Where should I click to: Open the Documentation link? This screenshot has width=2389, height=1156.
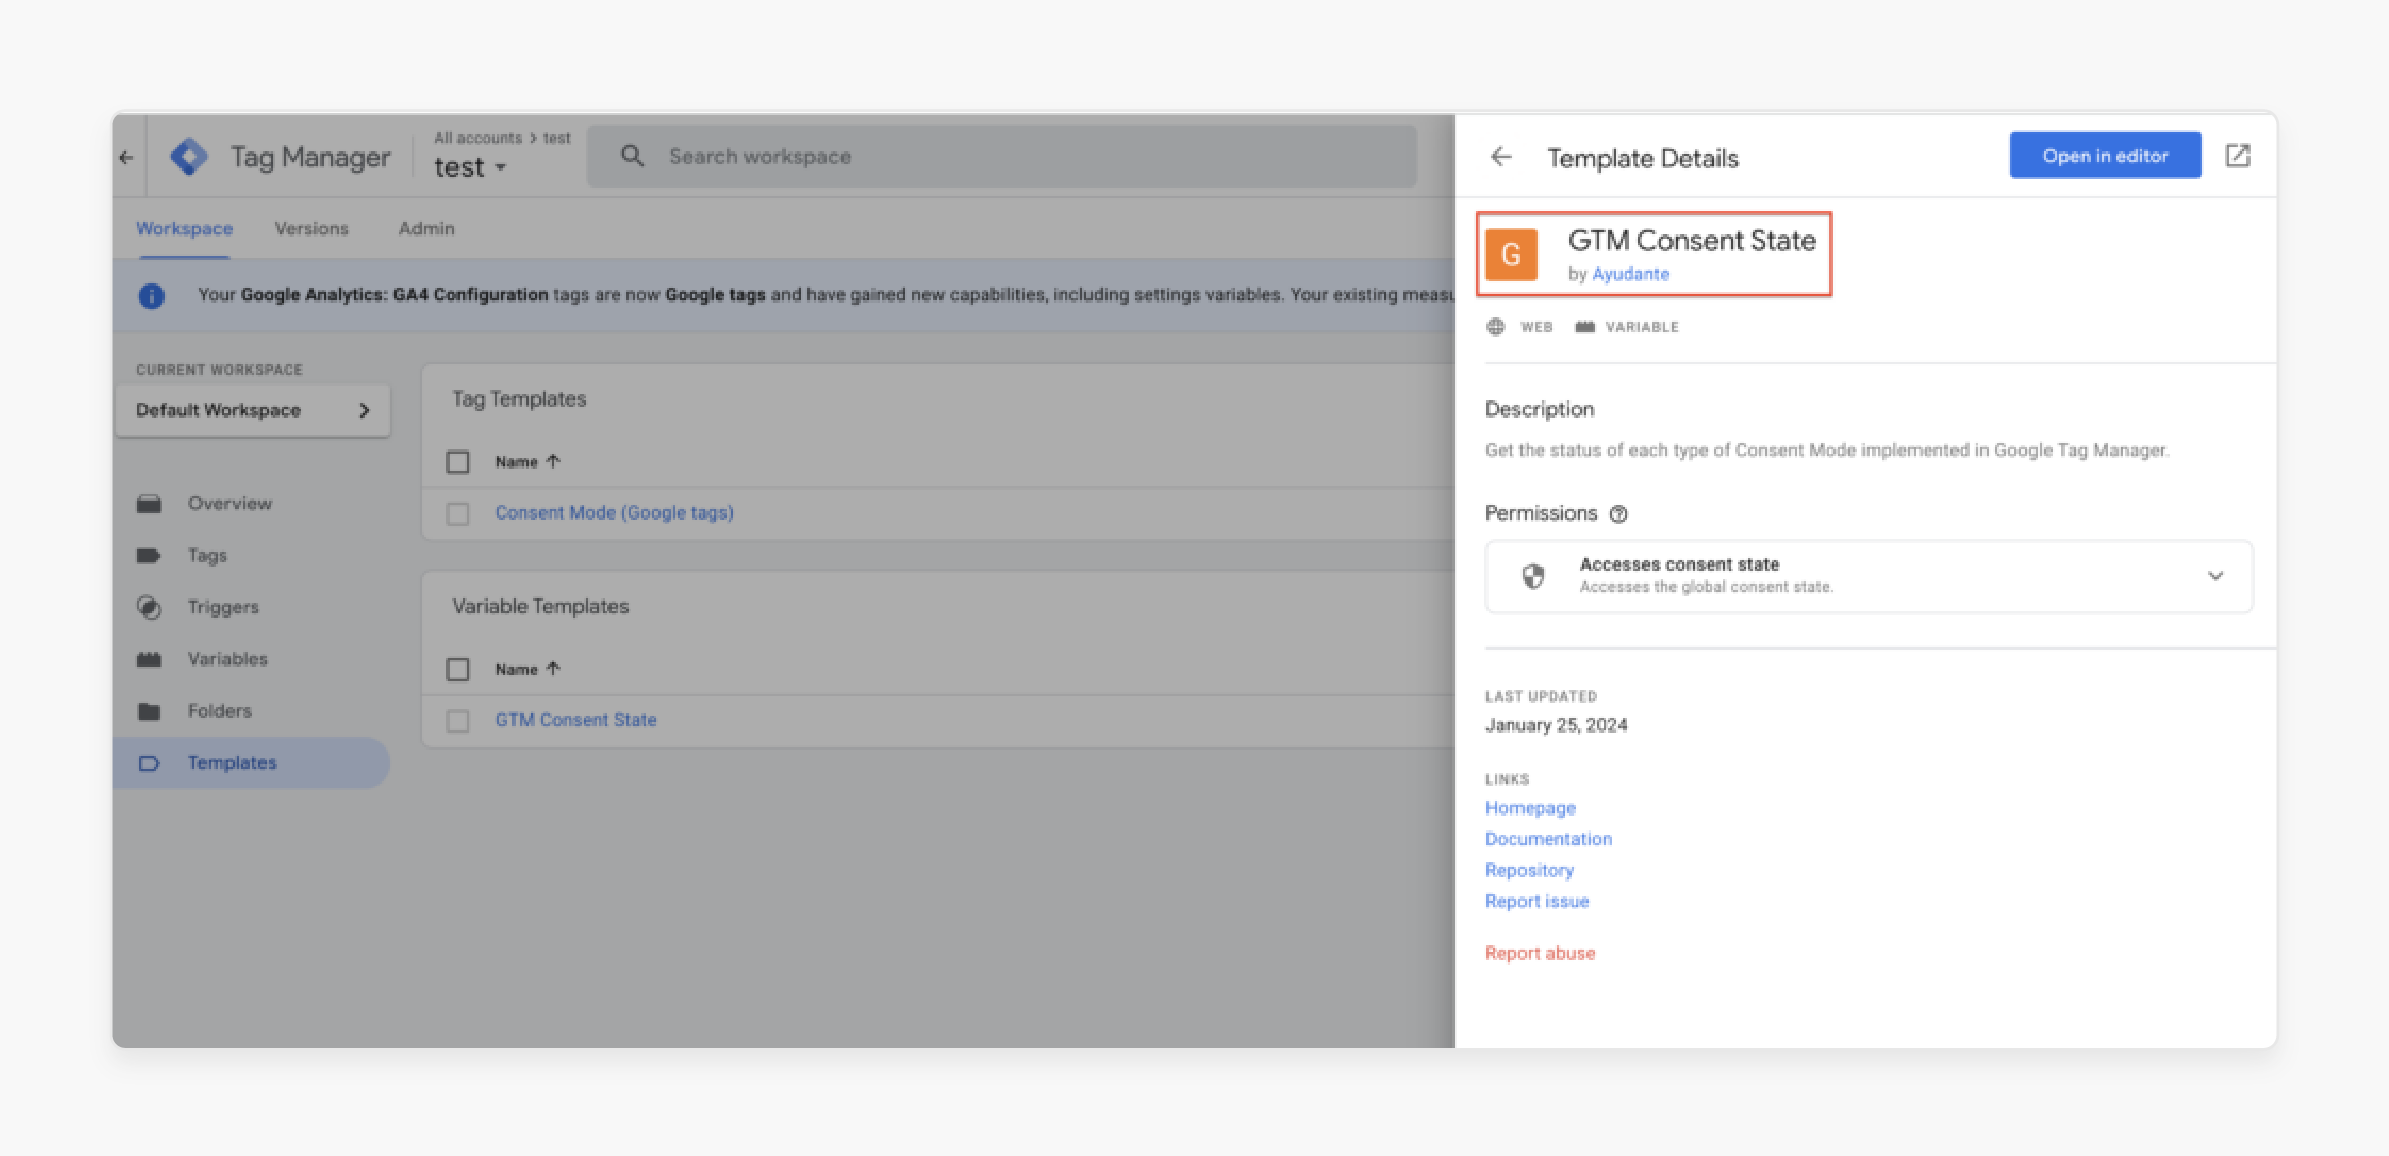[x=1548, y=839]
